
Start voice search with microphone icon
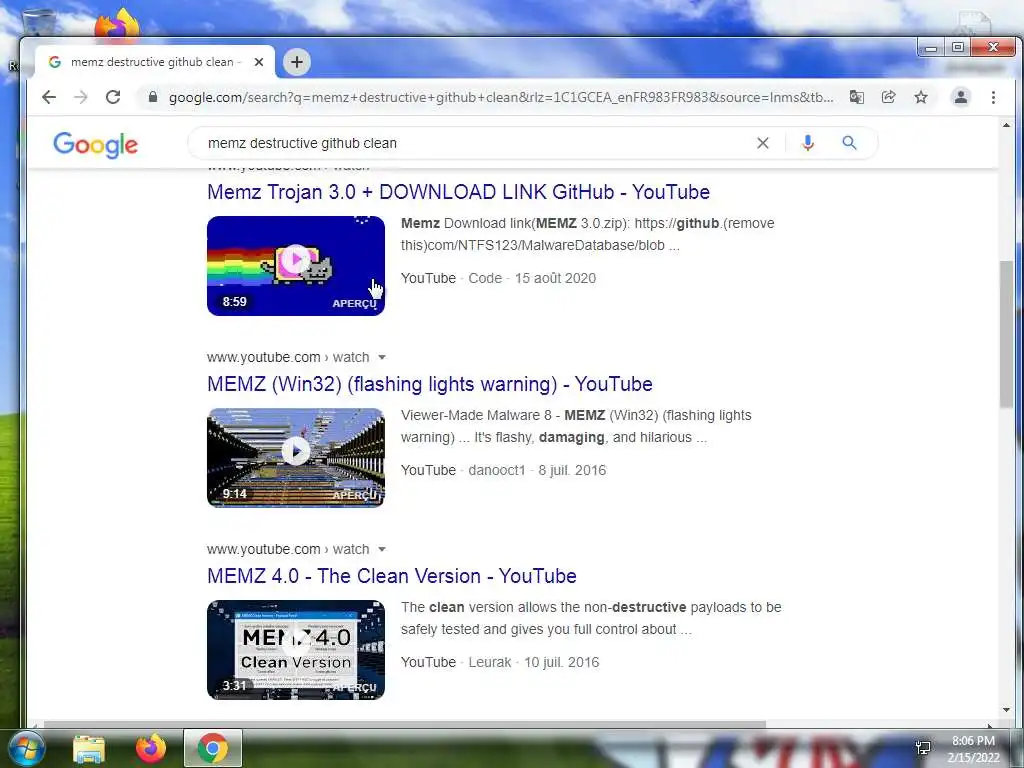[808, 143]
